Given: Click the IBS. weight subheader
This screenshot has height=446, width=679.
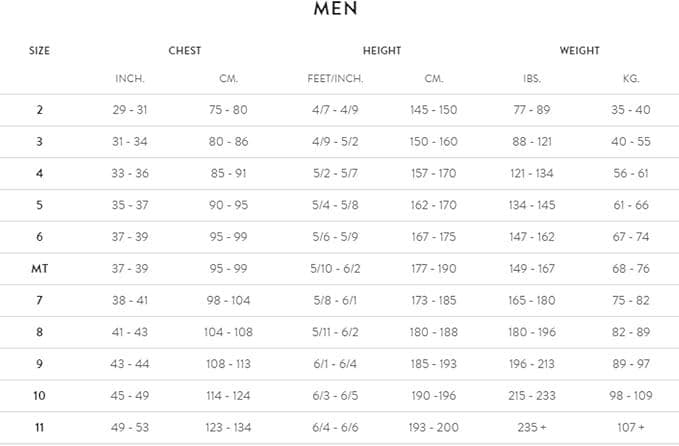Looking at the screenshot, I should pos(531,78).
